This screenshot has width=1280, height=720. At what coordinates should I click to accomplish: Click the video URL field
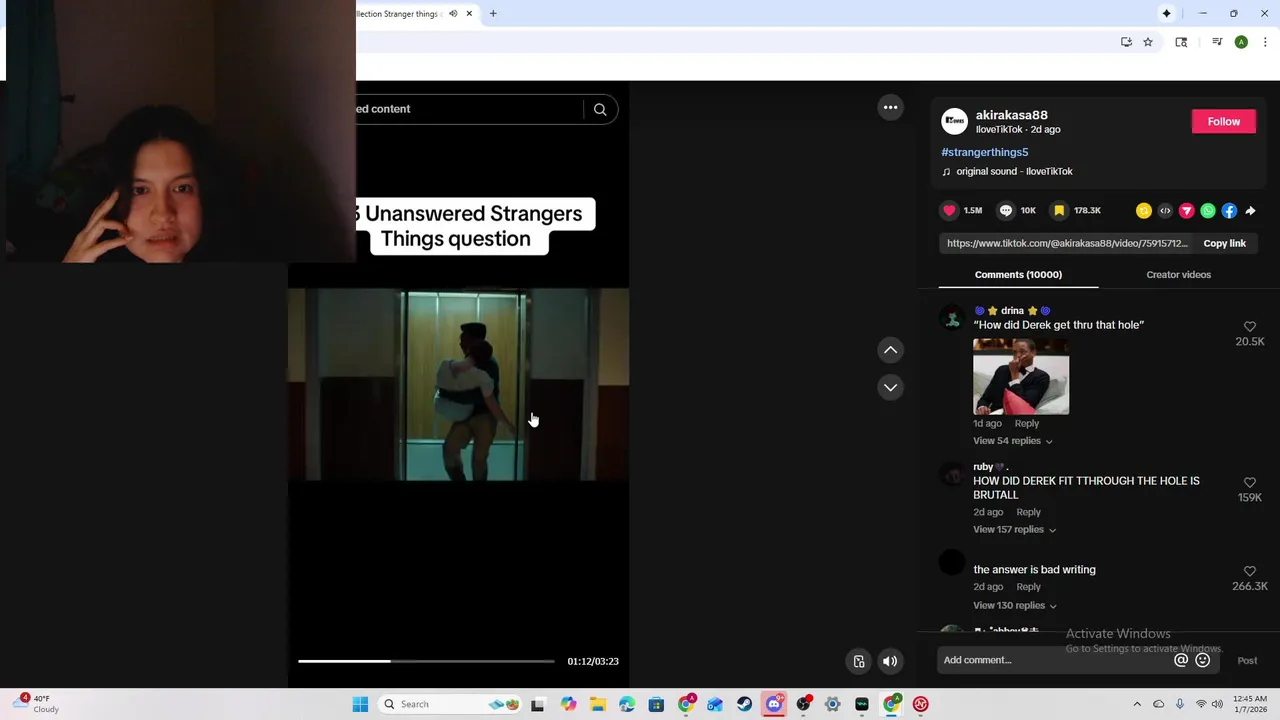(x=1067, y=243)
